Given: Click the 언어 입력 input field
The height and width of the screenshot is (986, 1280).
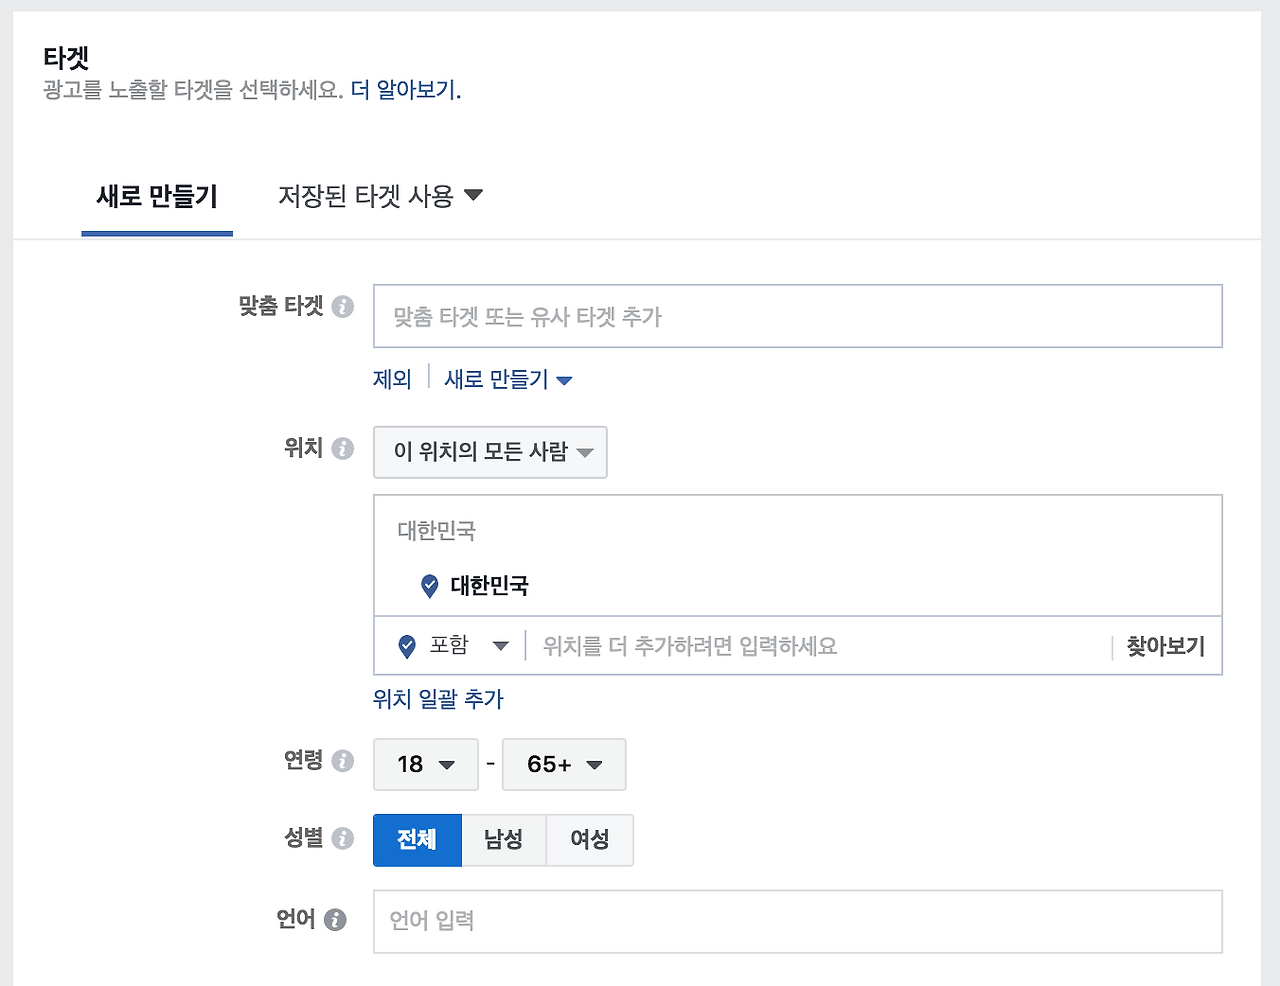Looking at the screenshot, I should click(x=700, y=921).
